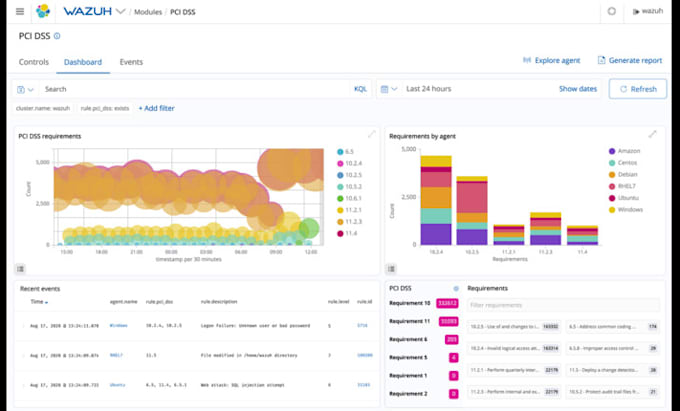
Task: Toggle the Amazon agent legend swatch
Action: pos(612,151)
